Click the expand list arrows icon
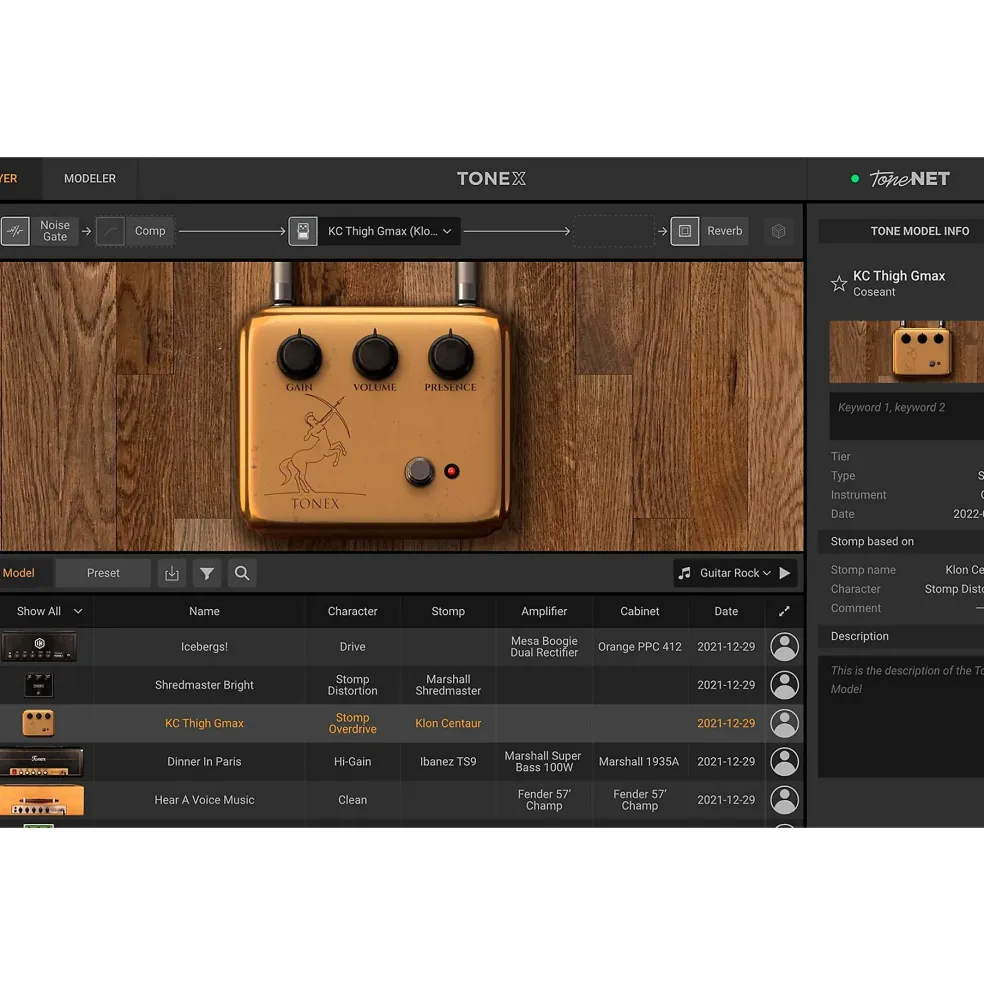The width and height of the screenshot is (984, 985). point(784,611)
